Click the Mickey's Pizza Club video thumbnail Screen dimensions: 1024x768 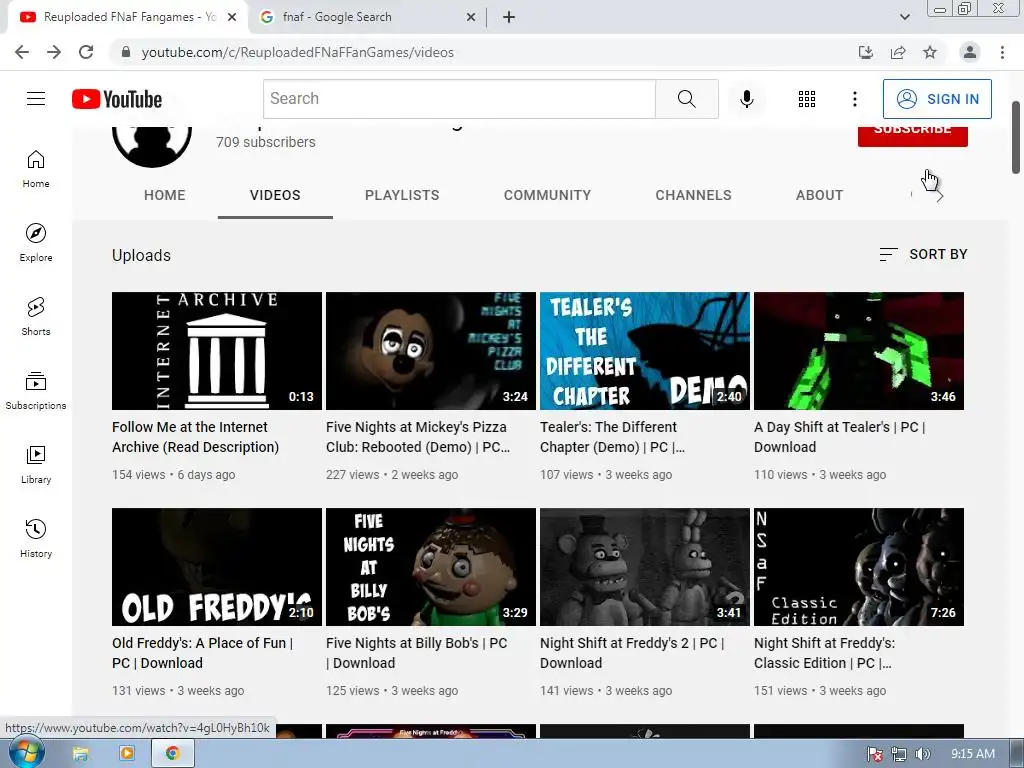[431, 351]
